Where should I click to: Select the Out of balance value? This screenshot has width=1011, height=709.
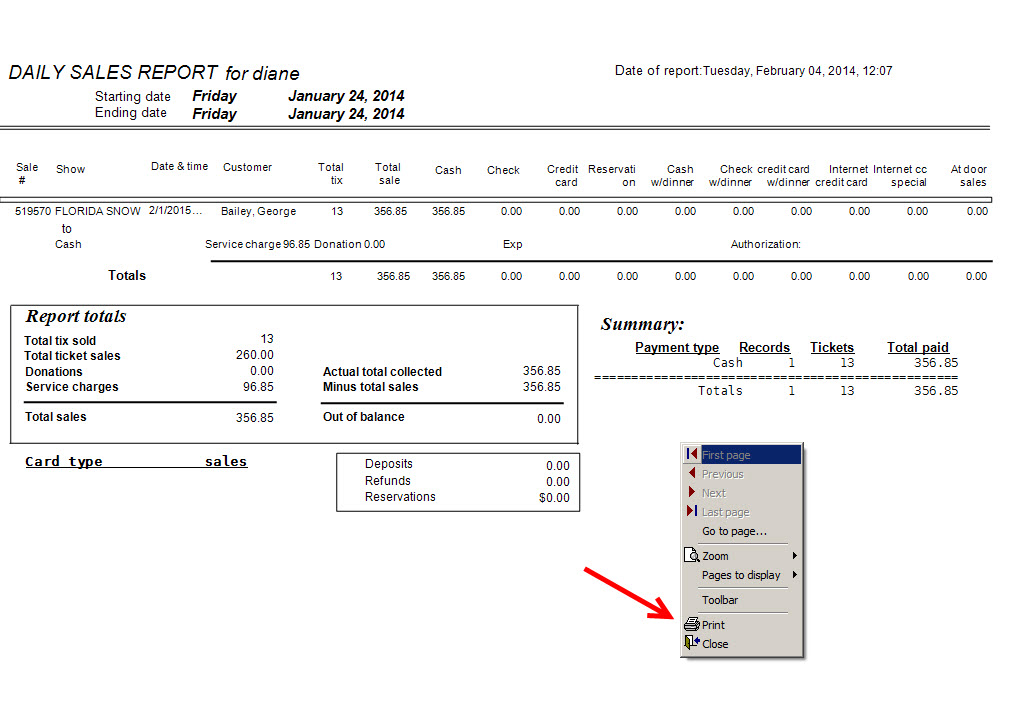[x=548, y=418]
